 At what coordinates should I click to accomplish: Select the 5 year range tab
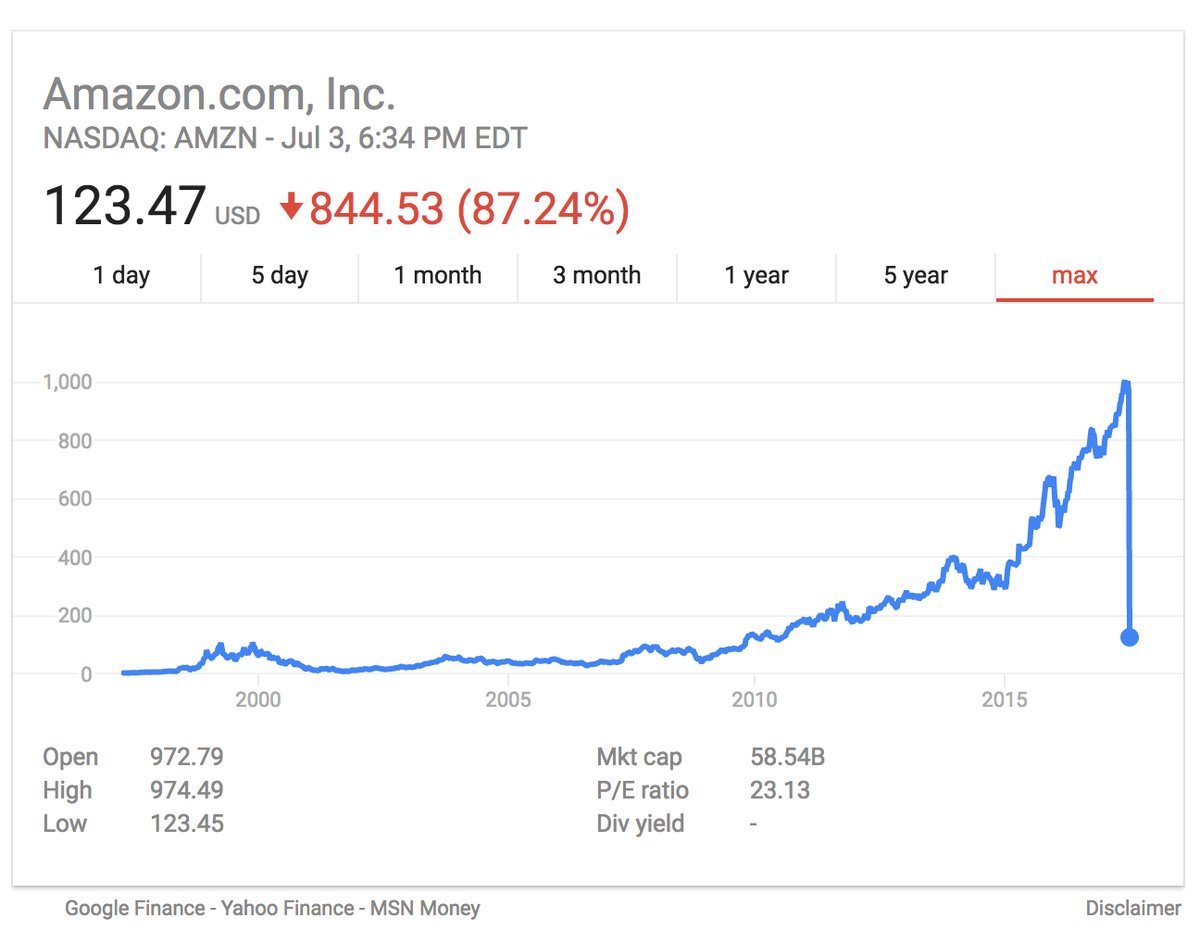click(915, 276)
